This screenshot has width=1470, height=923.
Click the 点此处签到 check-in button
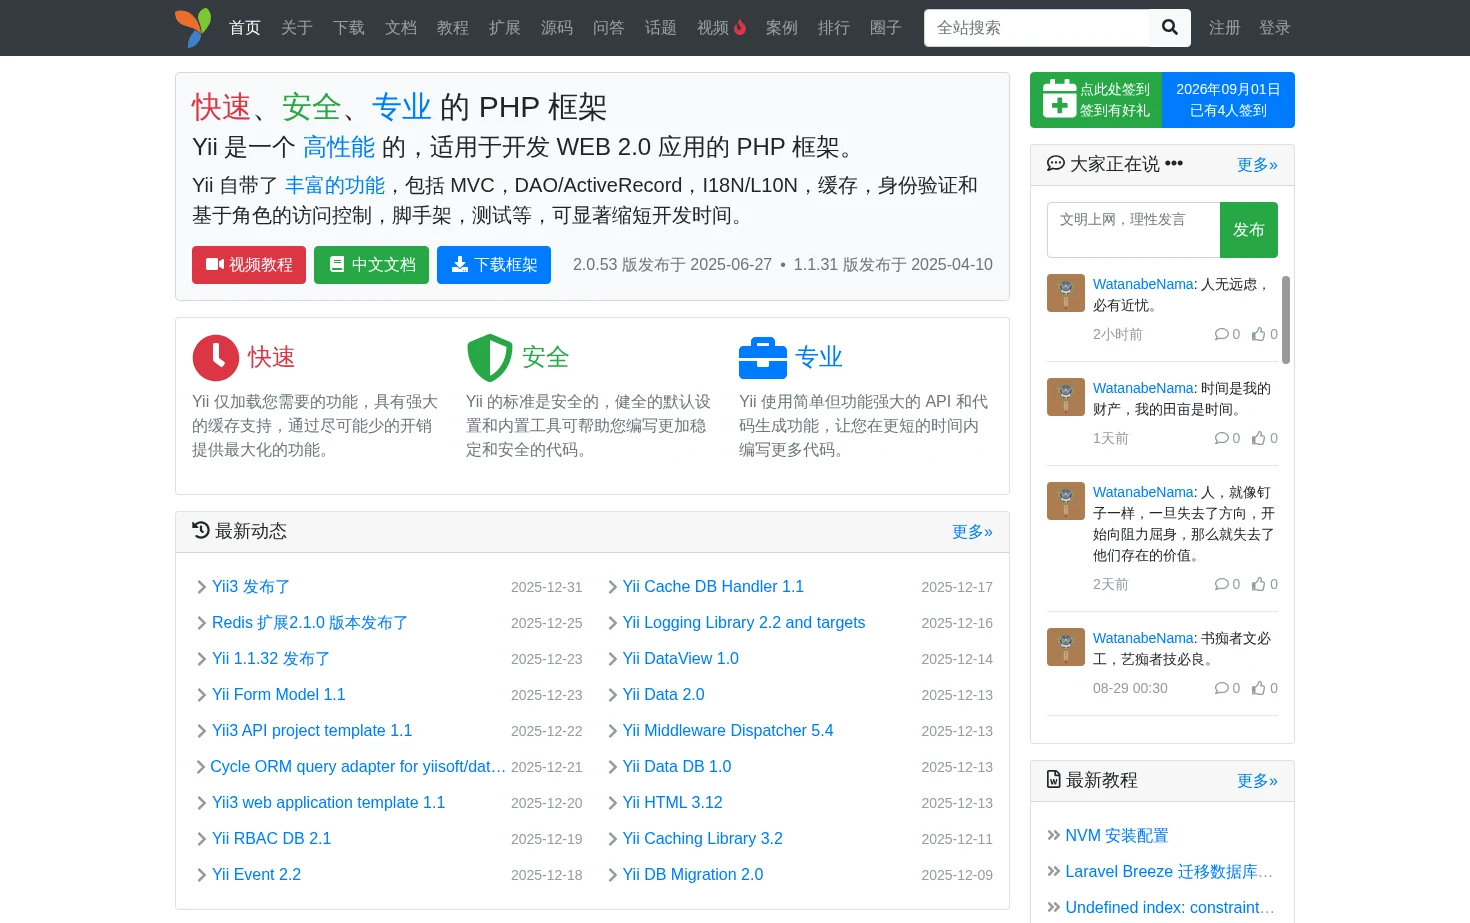tap(1096, 100)
